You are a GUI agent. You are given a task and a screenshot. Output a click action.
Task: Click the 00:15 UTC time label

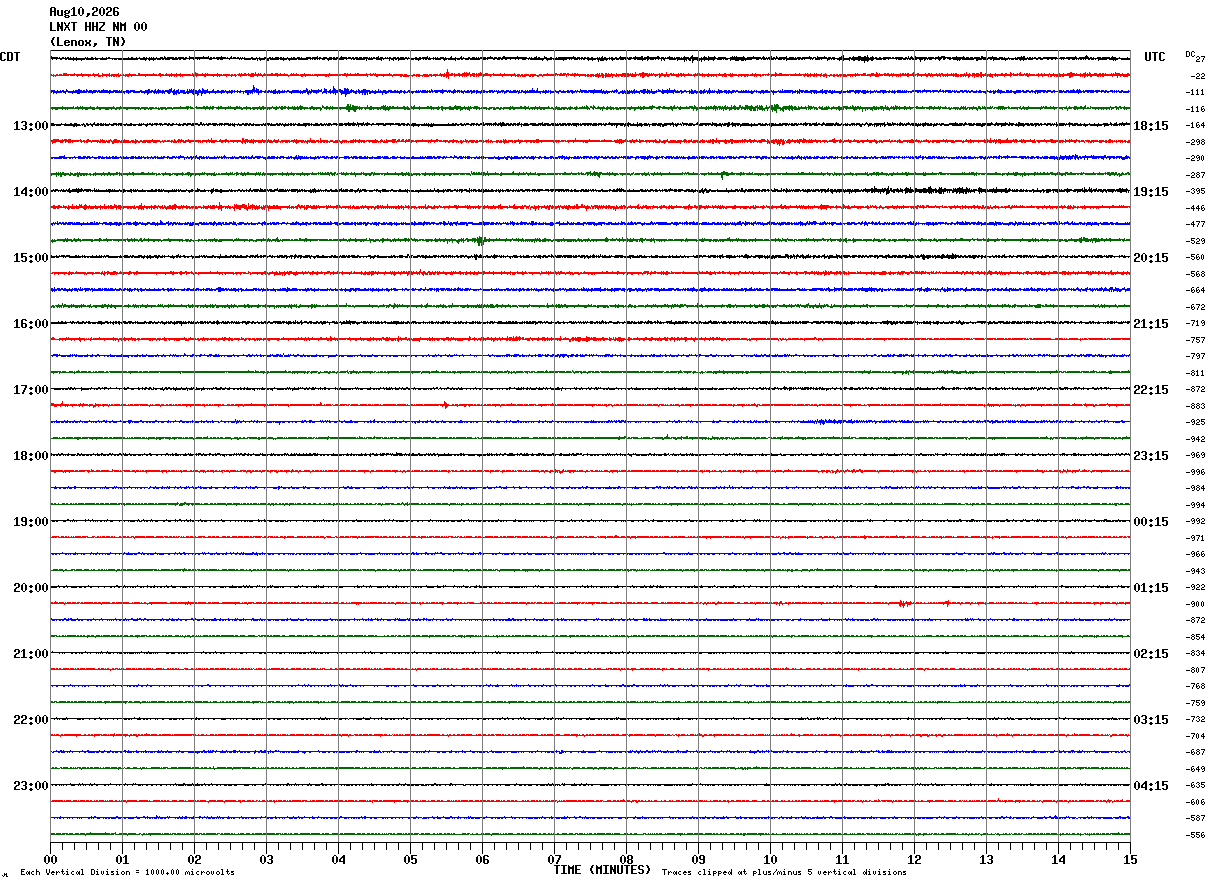pyautogui.click(x=1151, y=522)
